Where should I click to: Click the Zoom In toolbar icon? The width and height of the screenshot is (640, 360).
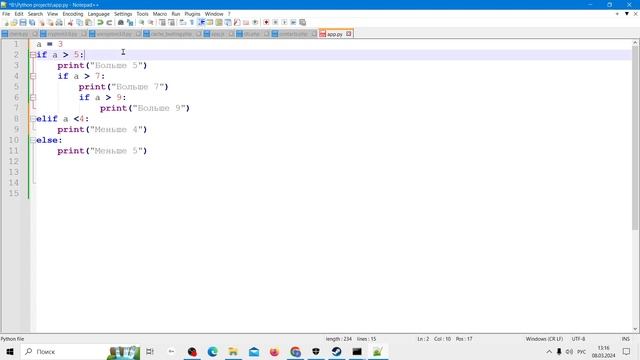pos(141,22)
